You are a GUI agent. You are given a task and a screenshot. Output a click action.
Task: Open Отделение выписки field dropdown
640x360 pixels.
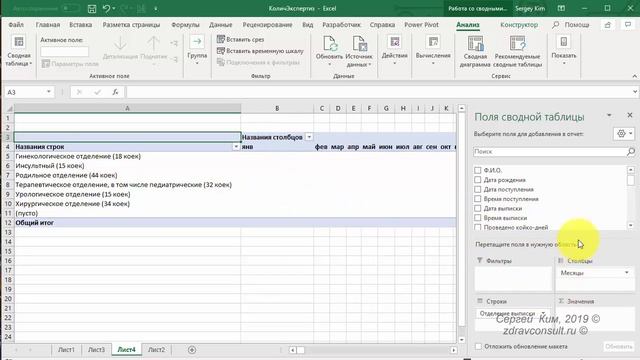pos(543,313)
